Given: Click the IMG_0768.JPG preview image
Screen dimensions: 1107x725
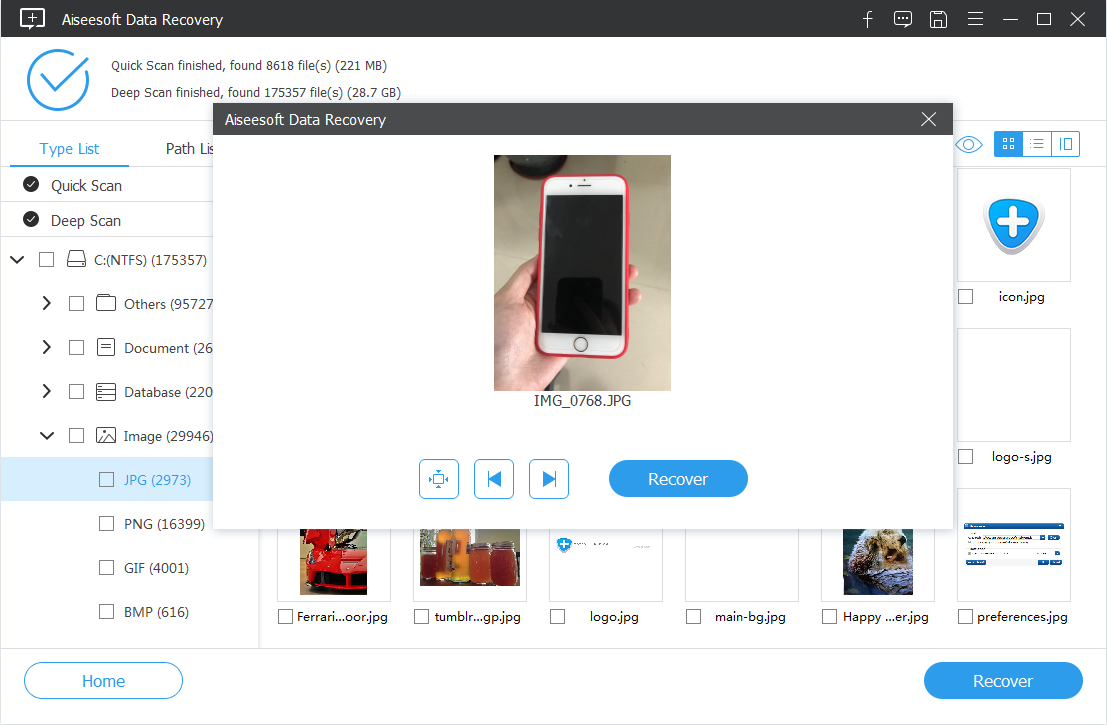Looking at the screenshot, I should 582,272.
